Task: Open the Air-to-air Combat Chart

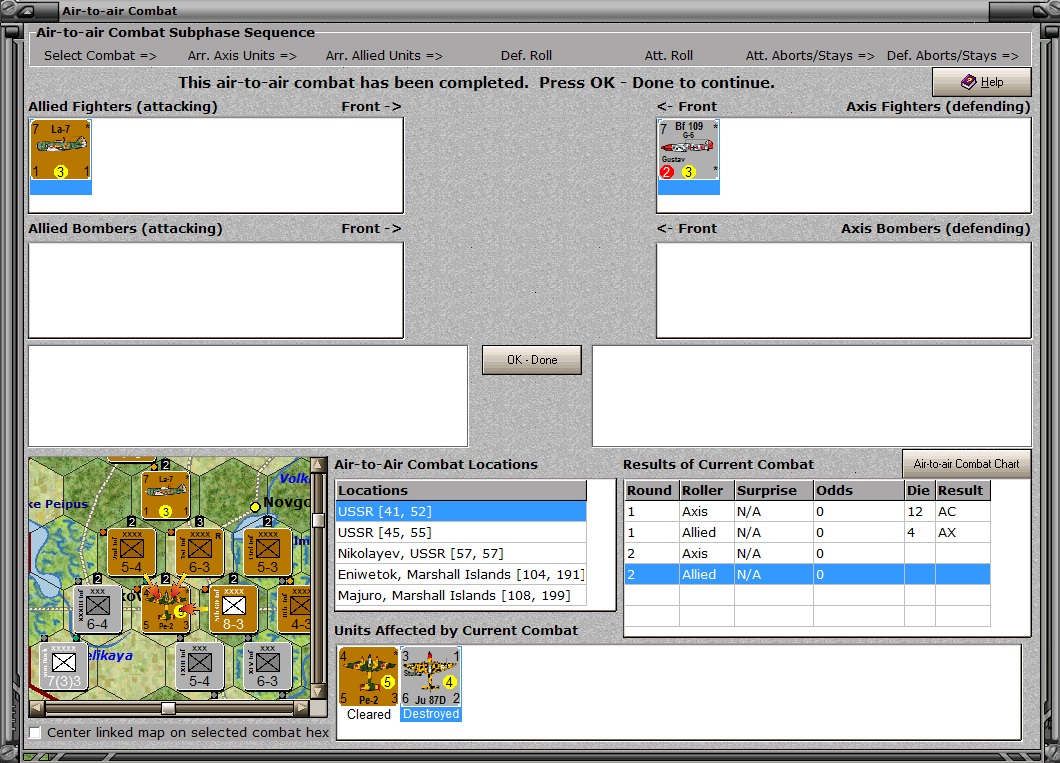Action: 967,464
